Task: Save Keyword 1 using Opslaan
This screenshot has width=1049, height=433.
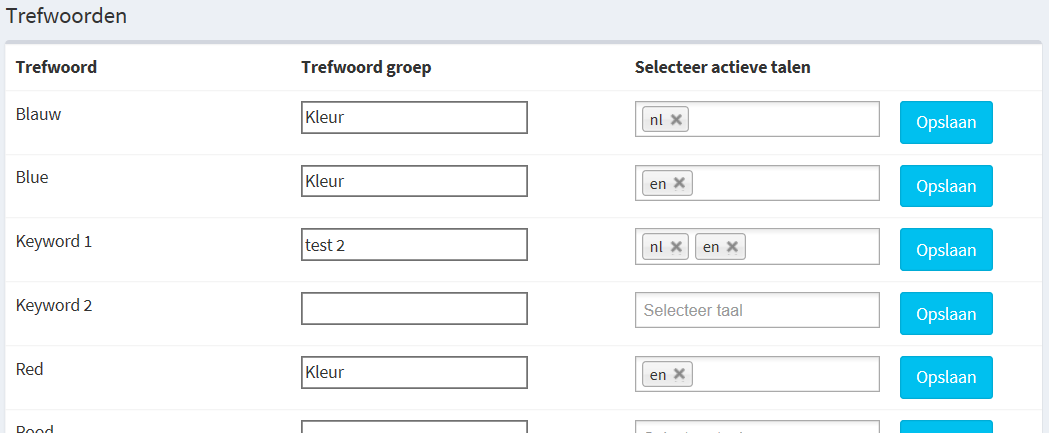Action: 946,250
